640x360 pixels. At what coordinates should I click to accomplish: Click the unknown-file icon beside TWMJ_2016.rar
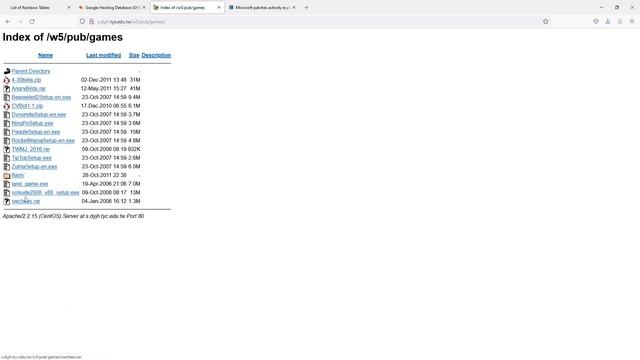(7, 149)
